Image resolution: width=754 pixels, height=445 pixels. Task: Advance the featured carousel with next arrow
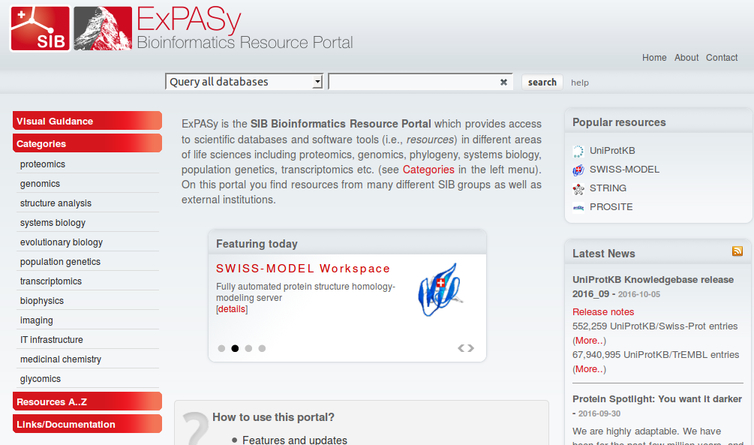471,349
